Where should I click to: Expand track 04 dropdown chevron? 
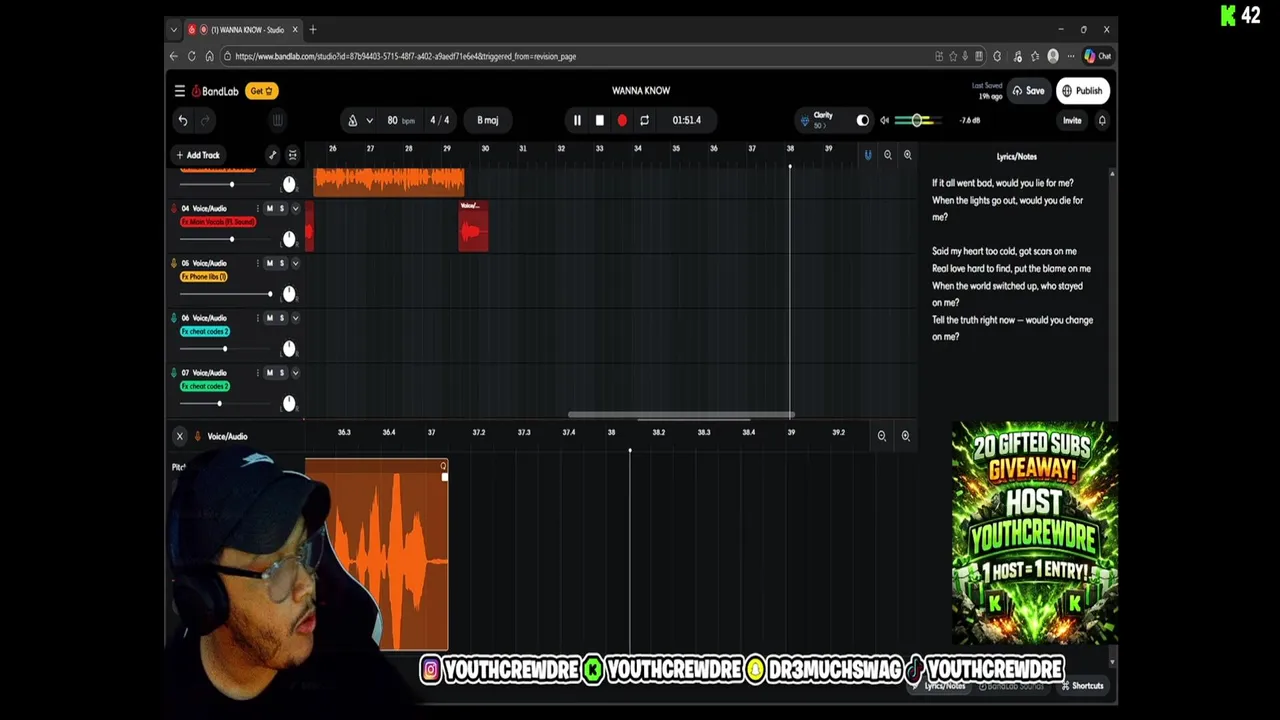point(295,208)
